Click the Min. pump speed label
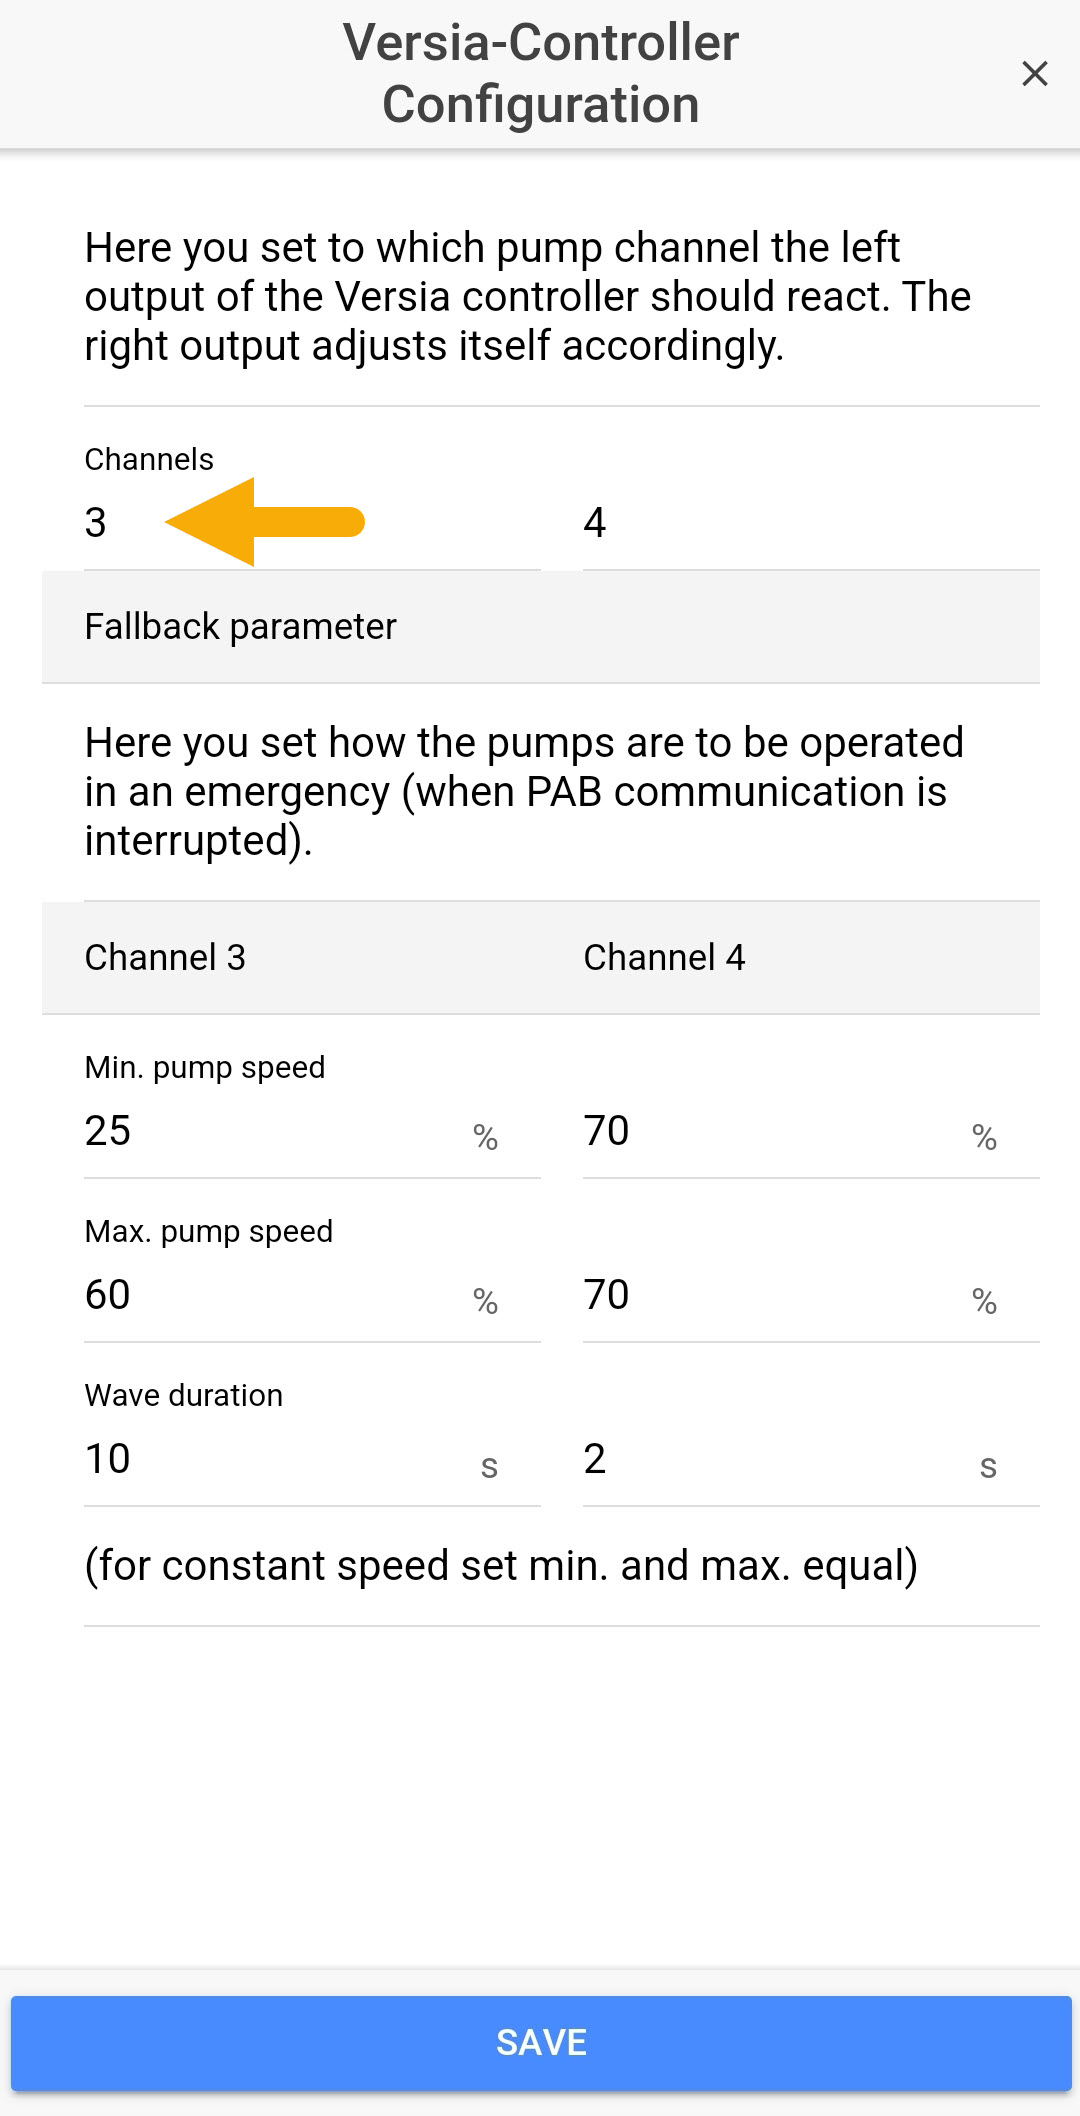The height and width of the screenshot is (2116, 1080). coord(205,1068)
